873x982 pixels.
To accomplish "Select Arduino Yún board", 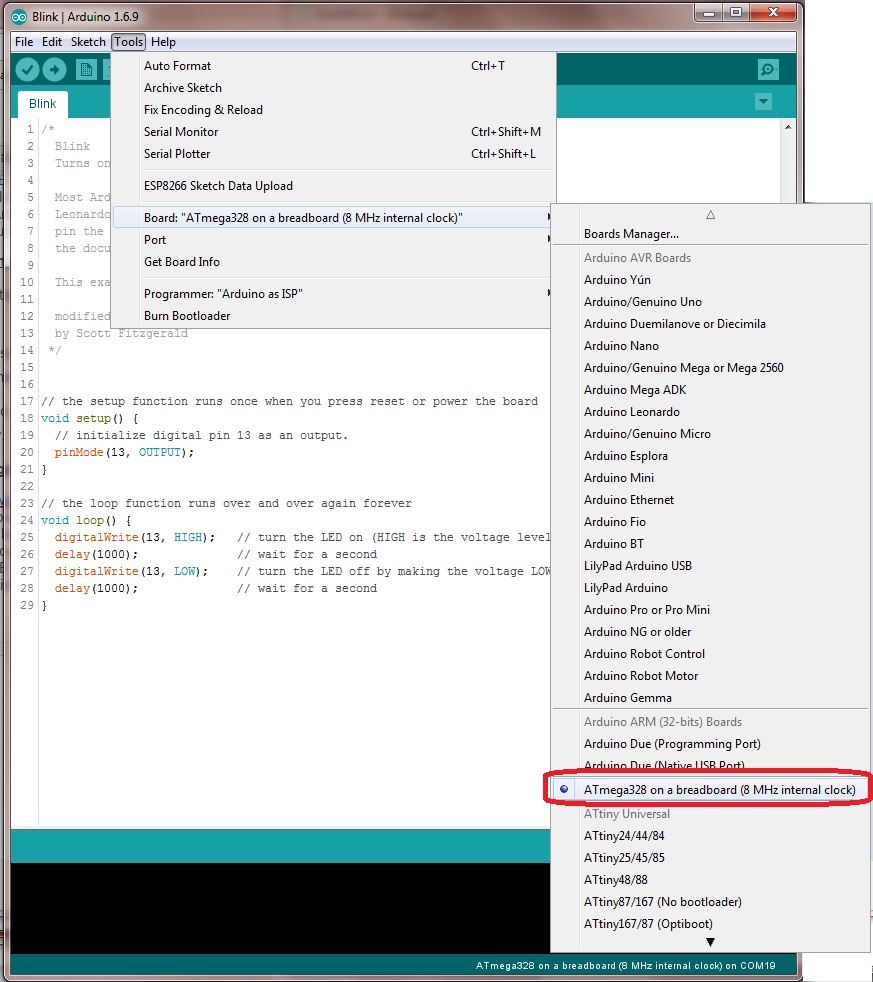I will 710,280.
